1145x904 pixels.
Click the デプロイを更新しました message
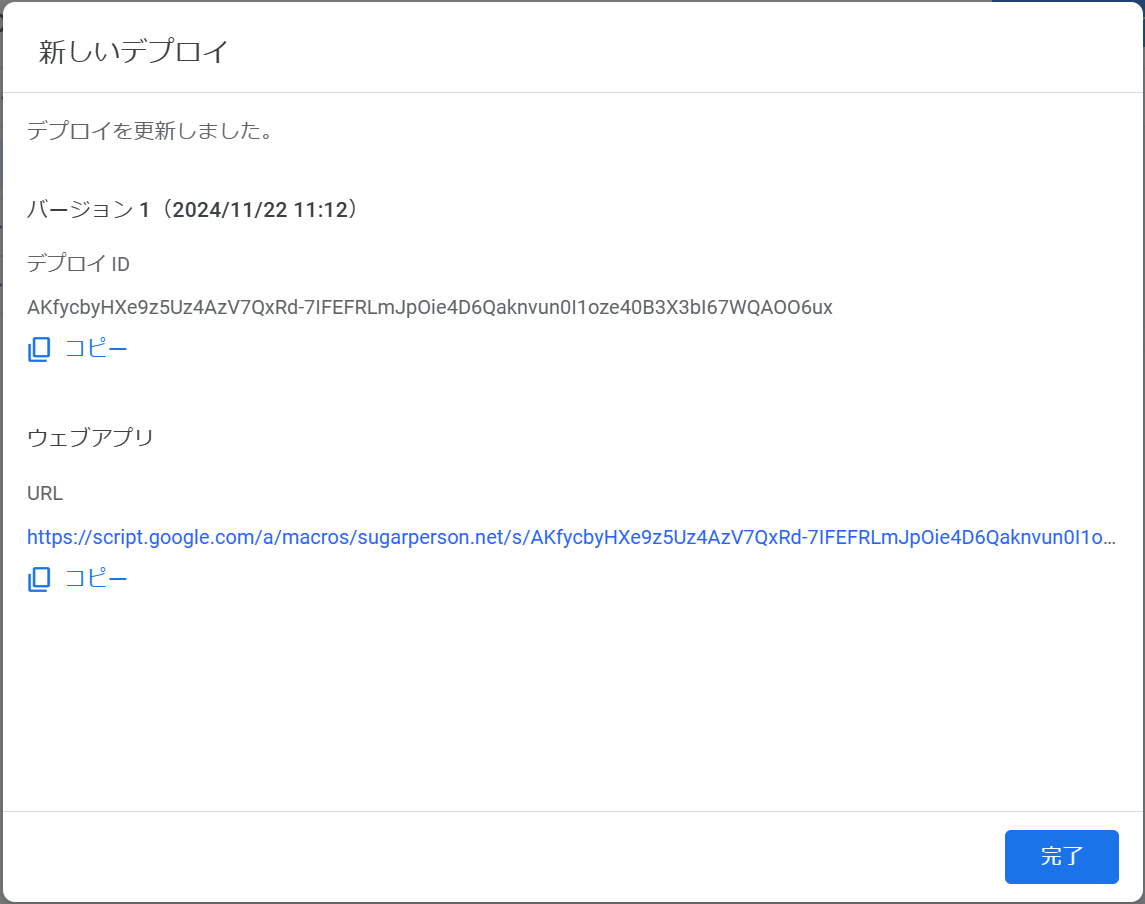click(x=125, y=130)
